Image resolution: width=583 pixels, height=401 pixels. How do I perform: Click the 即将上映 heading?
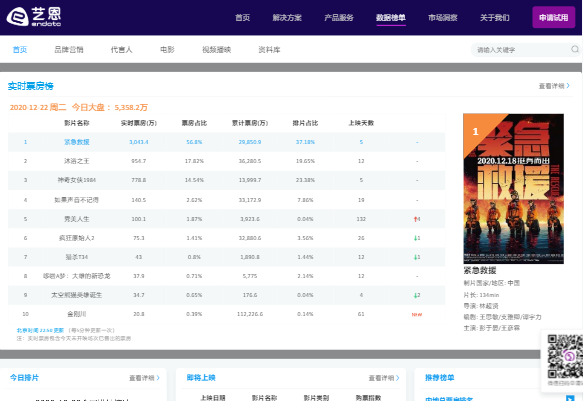(201, 378)
